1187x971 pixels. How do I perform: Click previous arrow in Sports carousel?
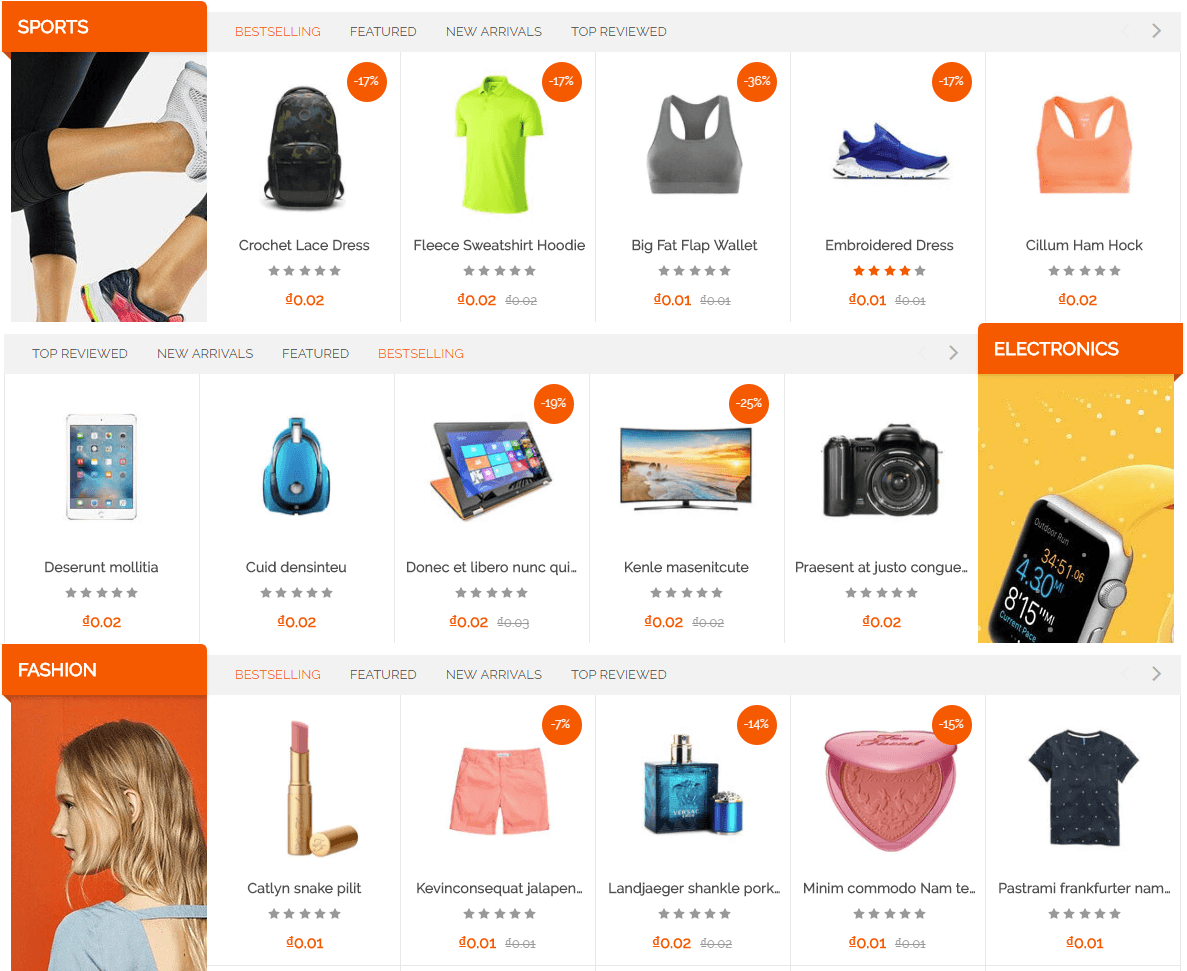[1126, 31]
